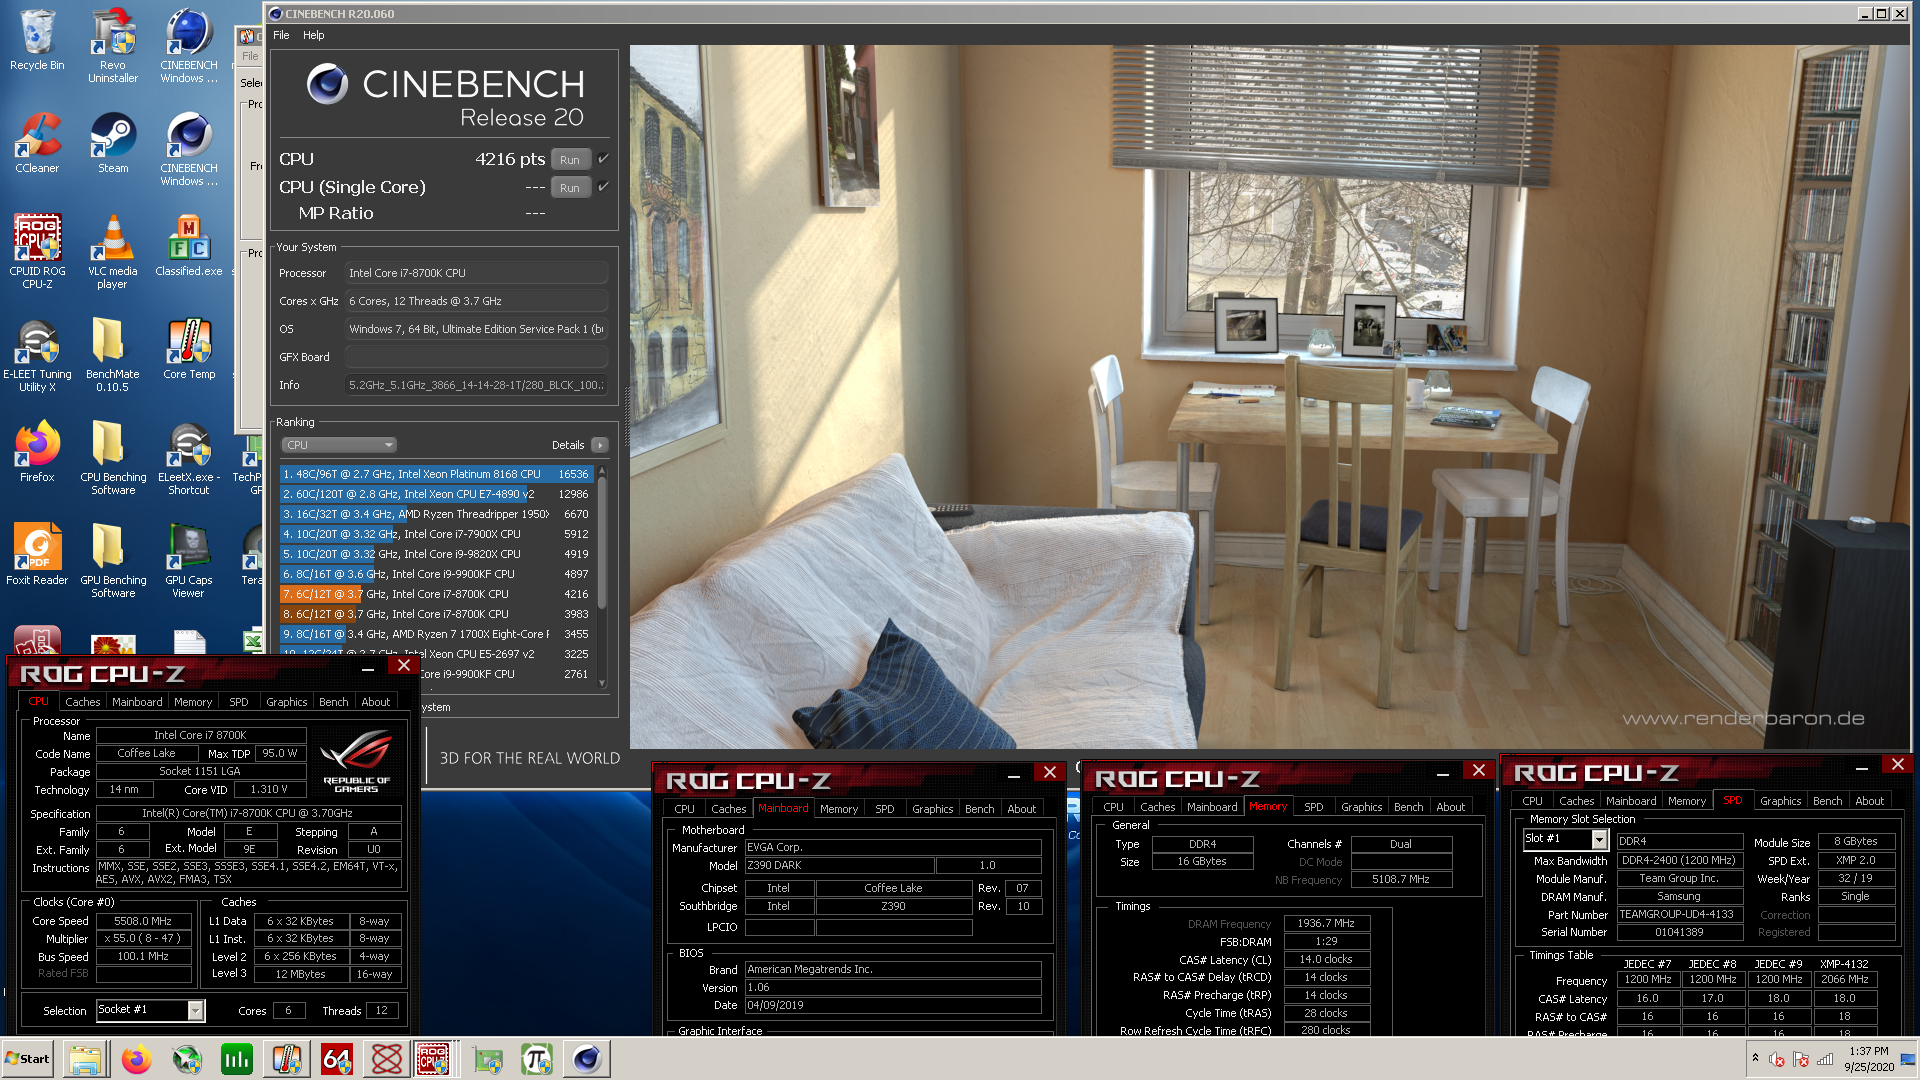1920x1080 pixels.
Task: Show hidden system tray icons
Action: click(1755, 1057)
